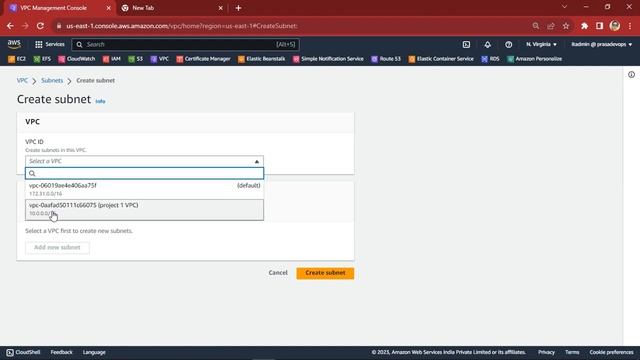This screenshot has width=640, height=360.
Task: Collapse the Select a VPC dropdown
Action: coord(144,161)
